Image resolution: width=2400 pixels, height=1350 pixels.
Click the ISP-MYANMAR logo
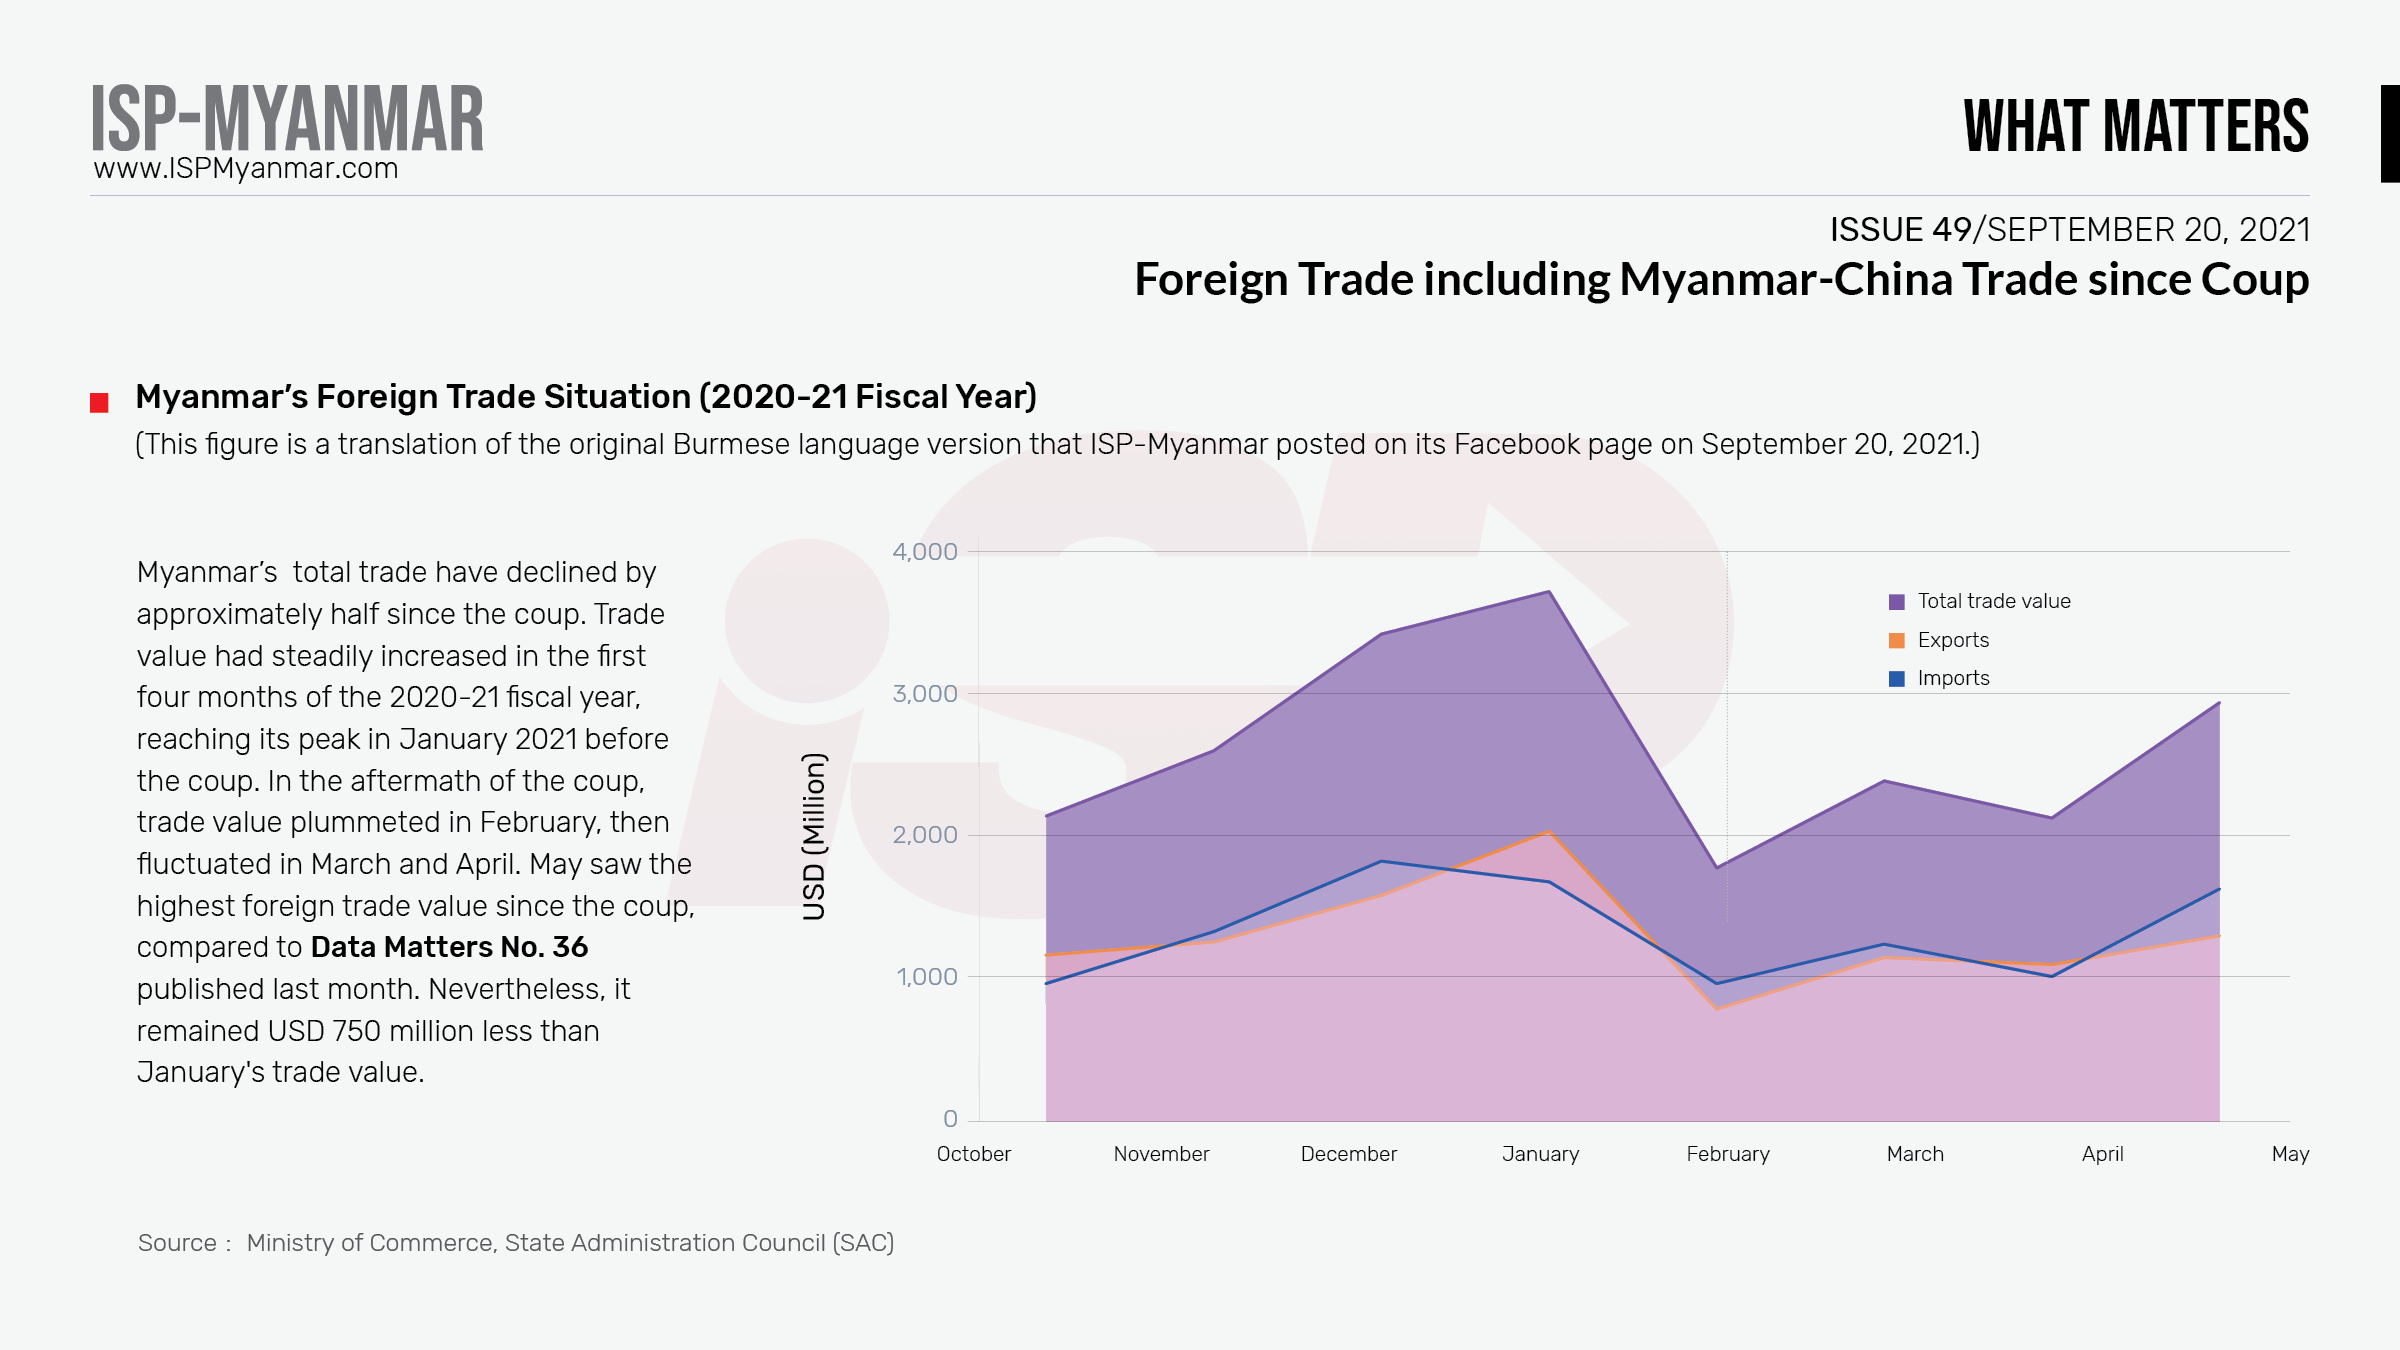(287, 118)
